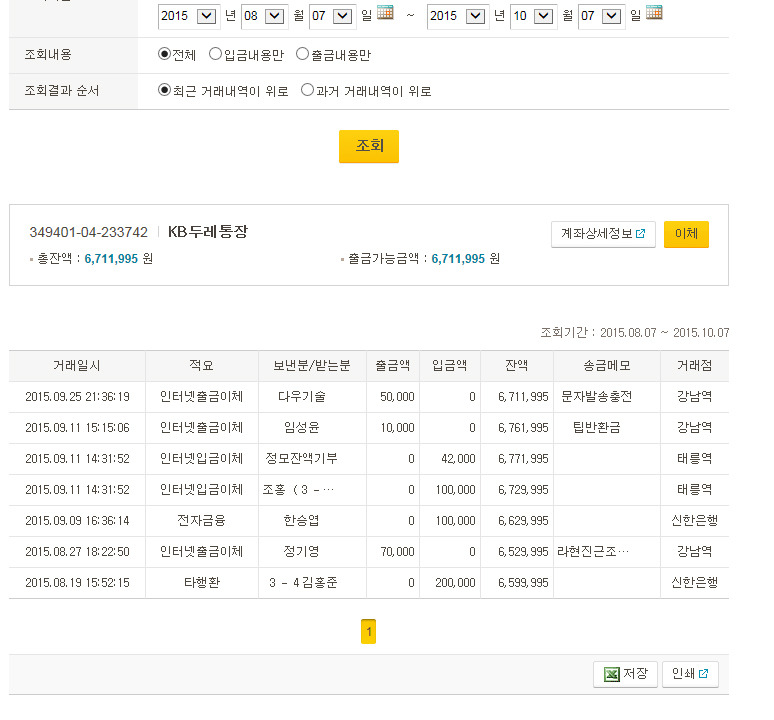Expand the end month dropdown
Image resolution: width=774 pixels, height=720 pixels.
point(544,16)
